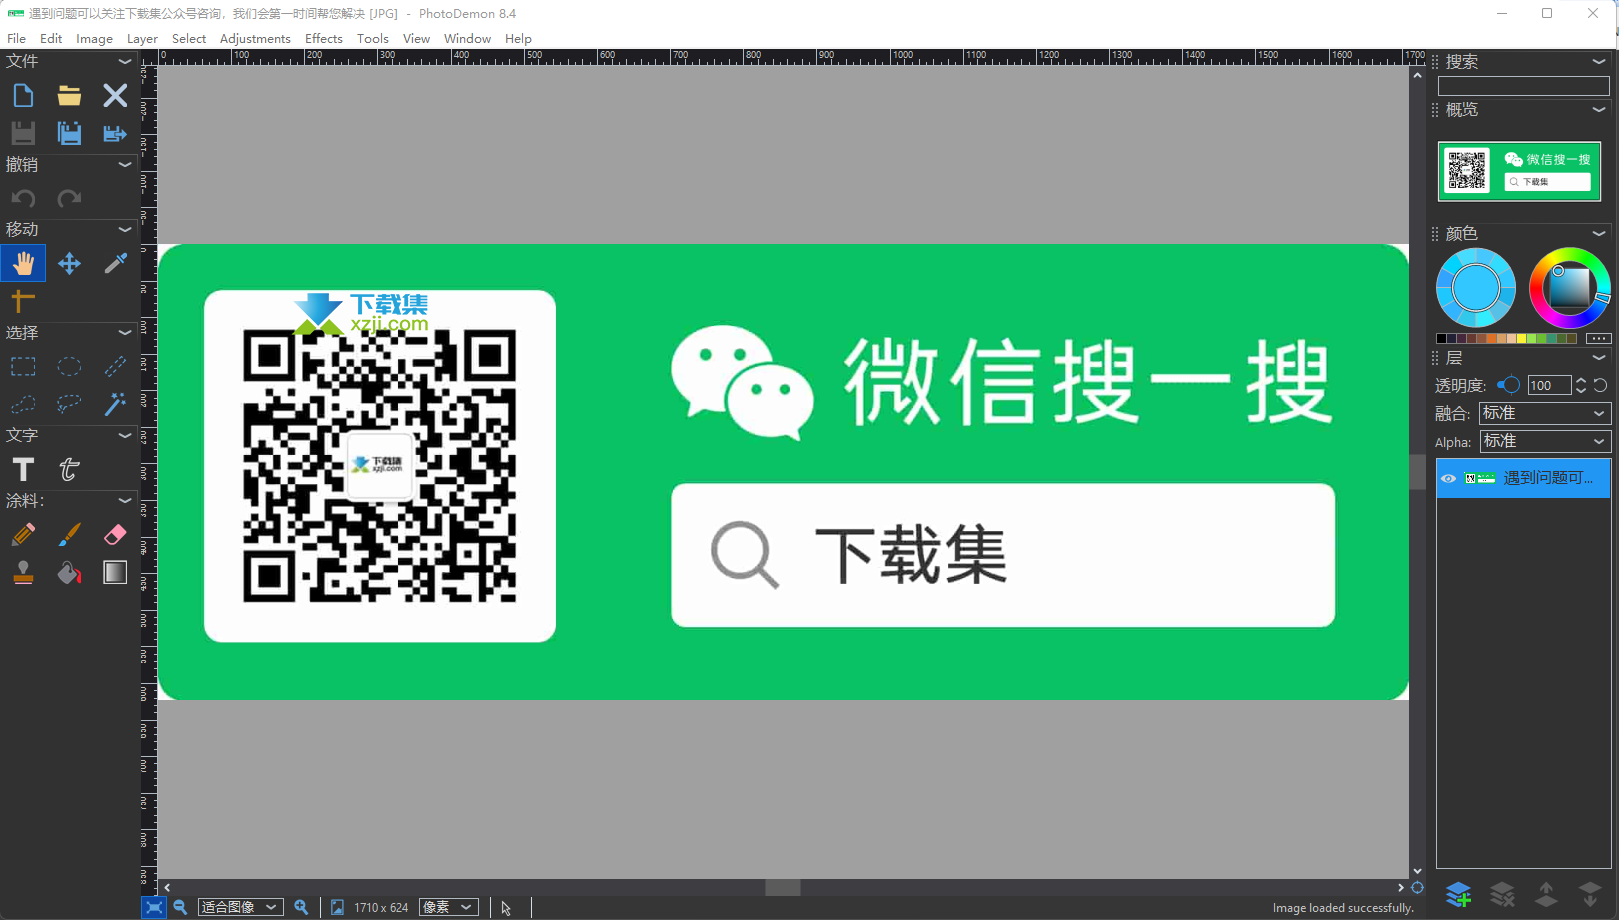This screenshot has width=1619, height=920.
Task: Select the Paint bucket fill tool
Action: coord(69,572)
